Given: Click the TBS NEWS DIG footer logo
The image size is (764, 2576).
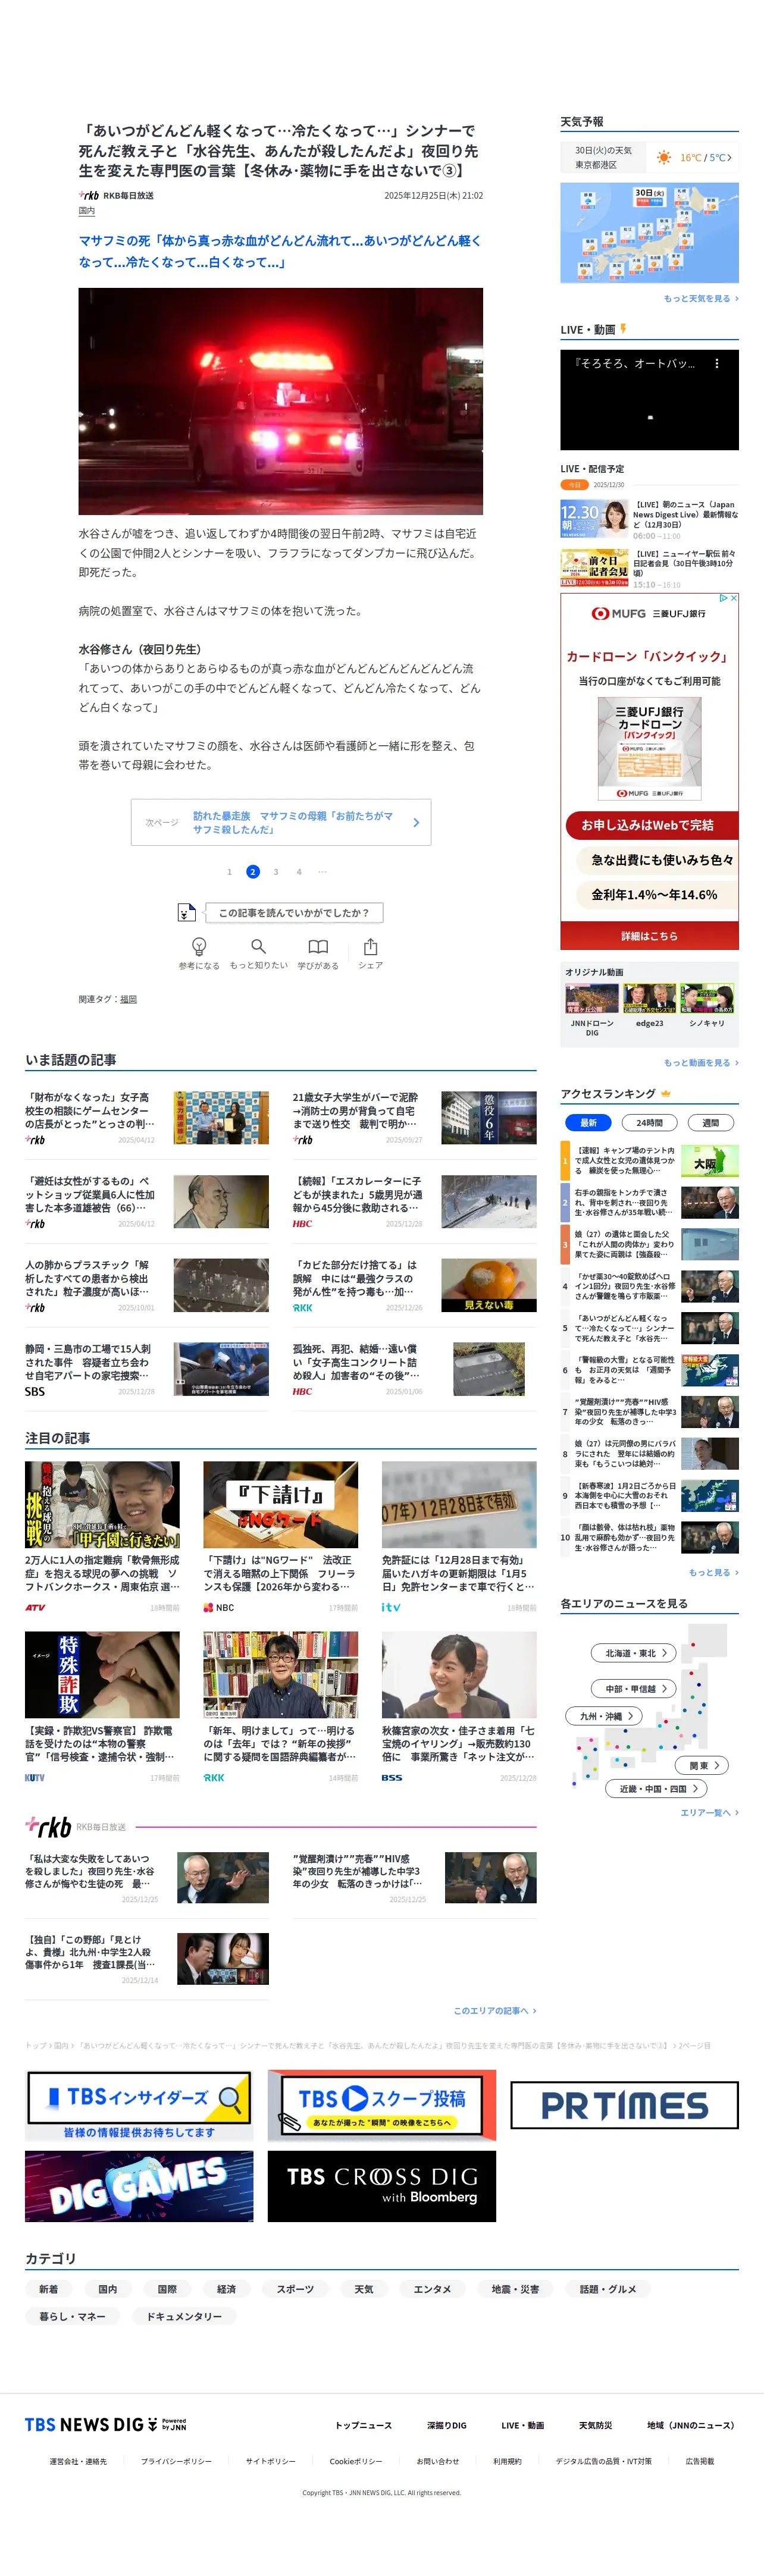Looking at the screenshot, I should (105, 2424).
